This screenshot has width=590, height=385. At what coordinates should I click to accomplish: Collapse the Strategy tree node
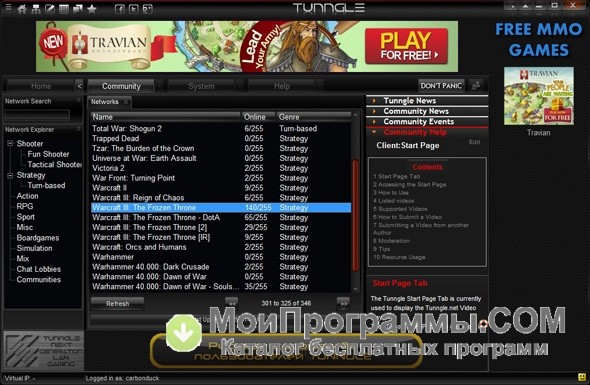11,175
